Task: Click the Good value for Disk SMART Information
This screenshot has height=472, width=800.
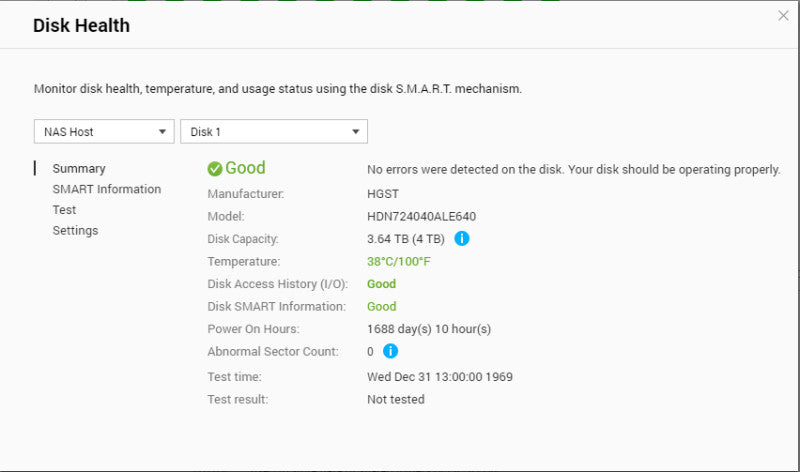Action: click(382, 307)
